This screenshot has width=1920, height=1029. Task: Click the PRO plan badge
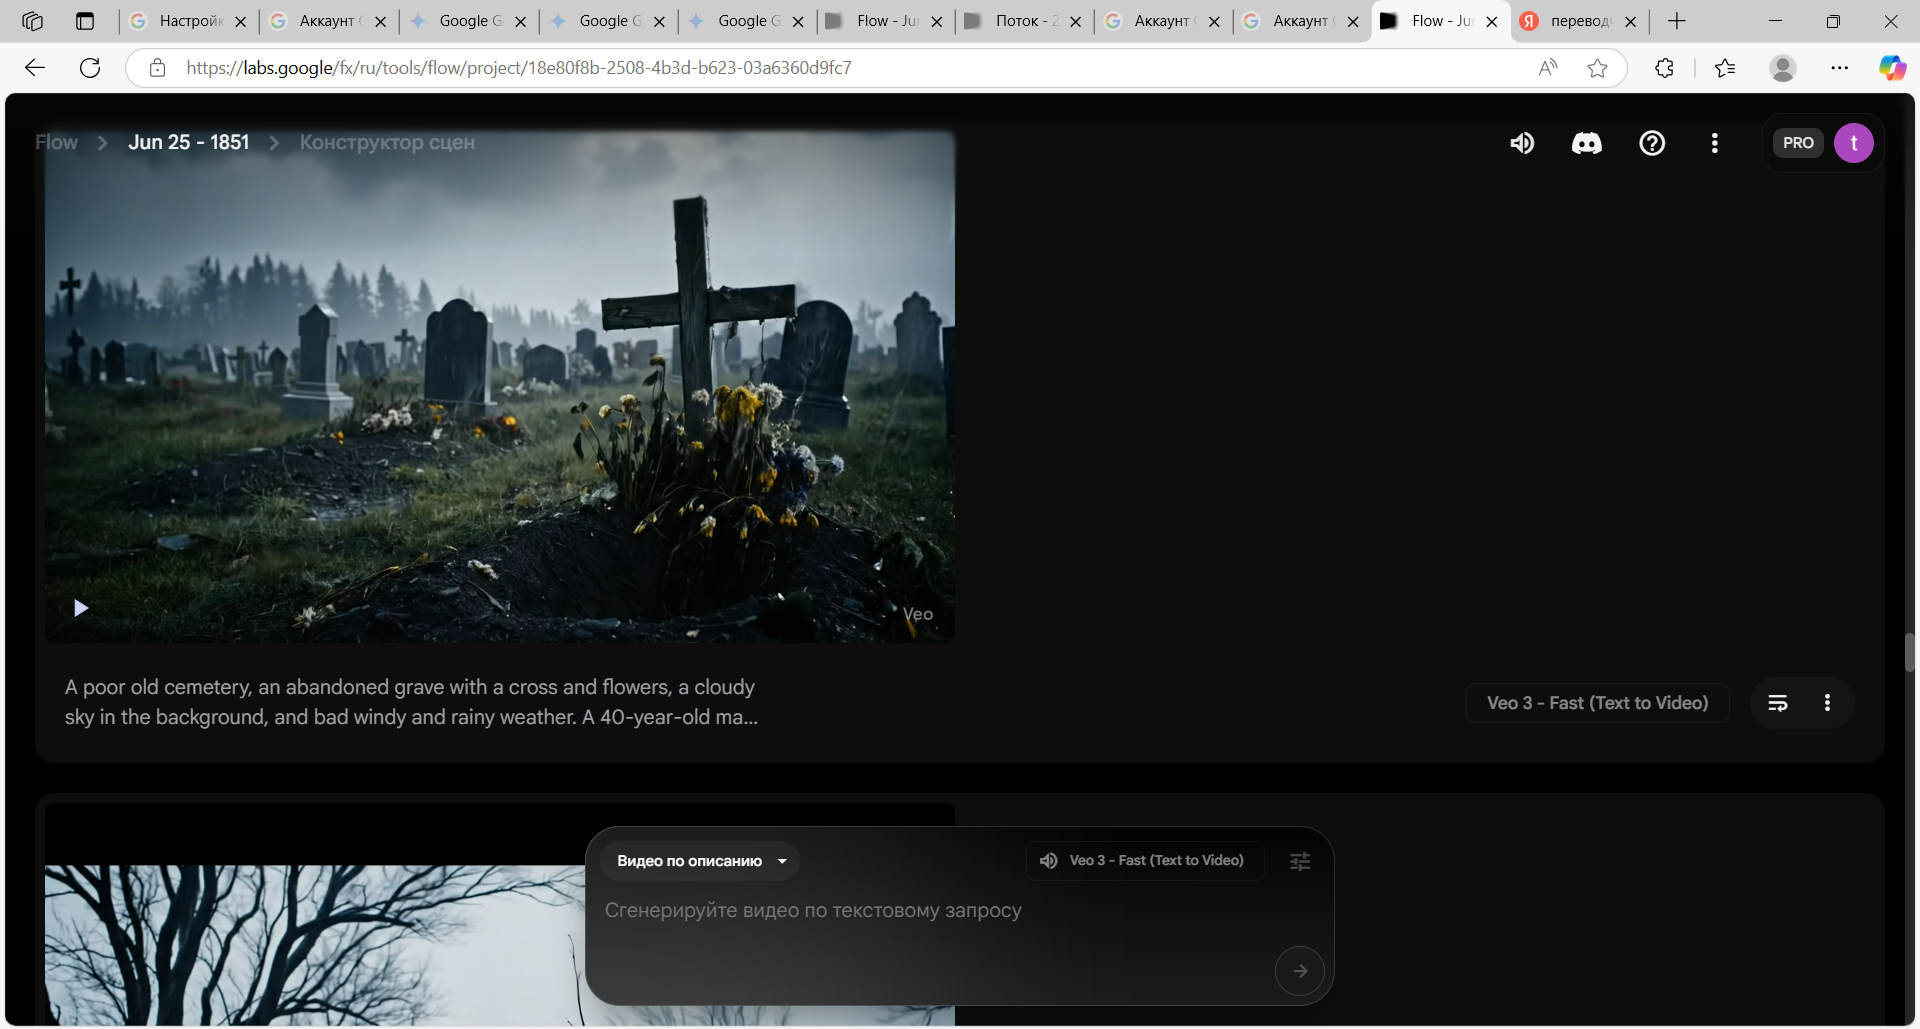(1798, 143)
